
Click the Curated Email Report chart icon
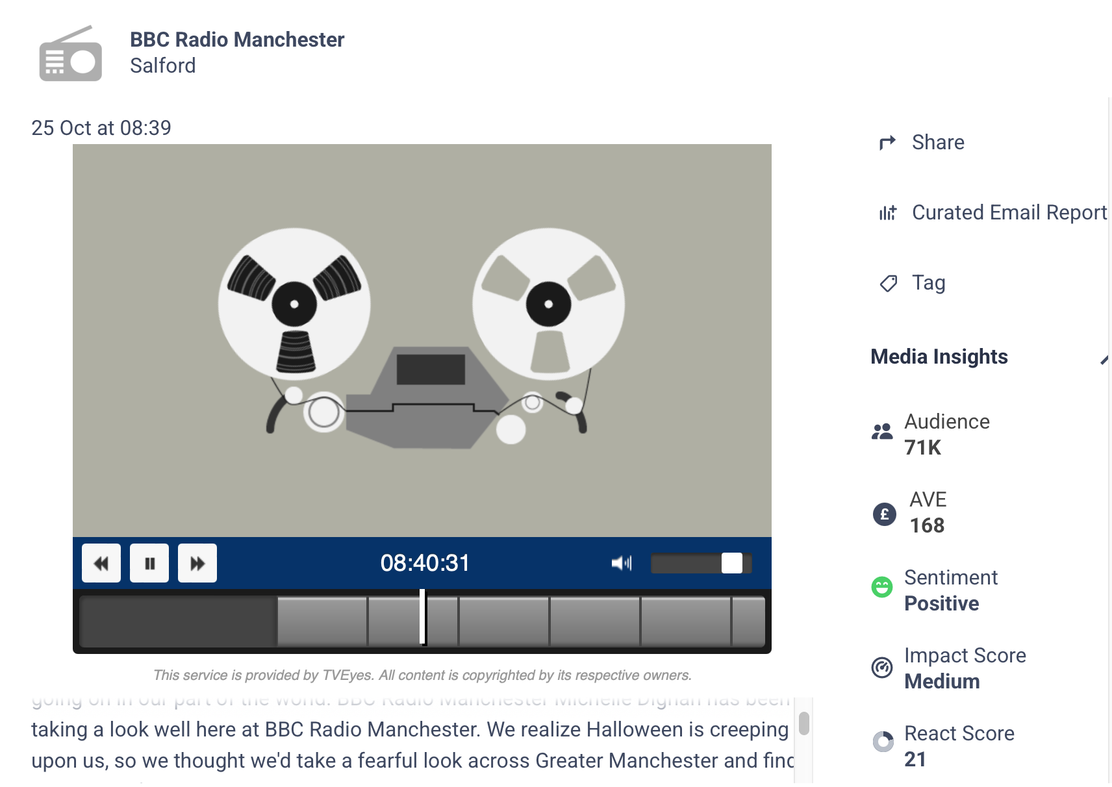(x=888, y=213)
